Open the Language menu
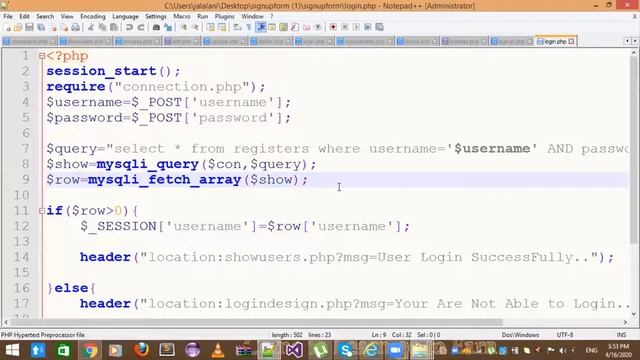Screen dimensions: 640x360 pyautogui.click(x=125, y=16)
